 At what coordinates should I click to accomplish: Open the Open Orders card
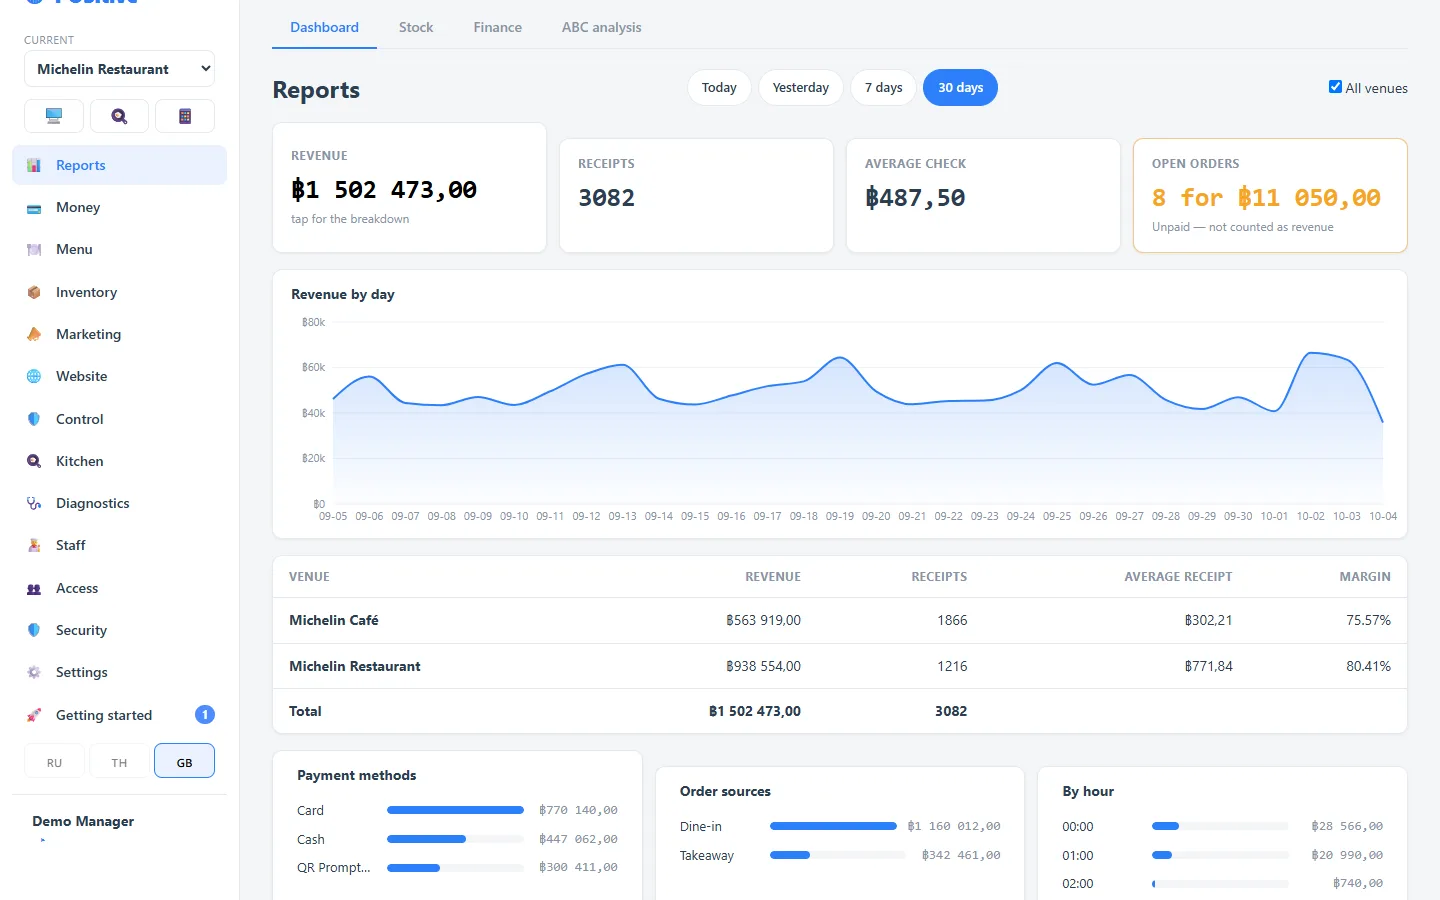click(1270, 195)
